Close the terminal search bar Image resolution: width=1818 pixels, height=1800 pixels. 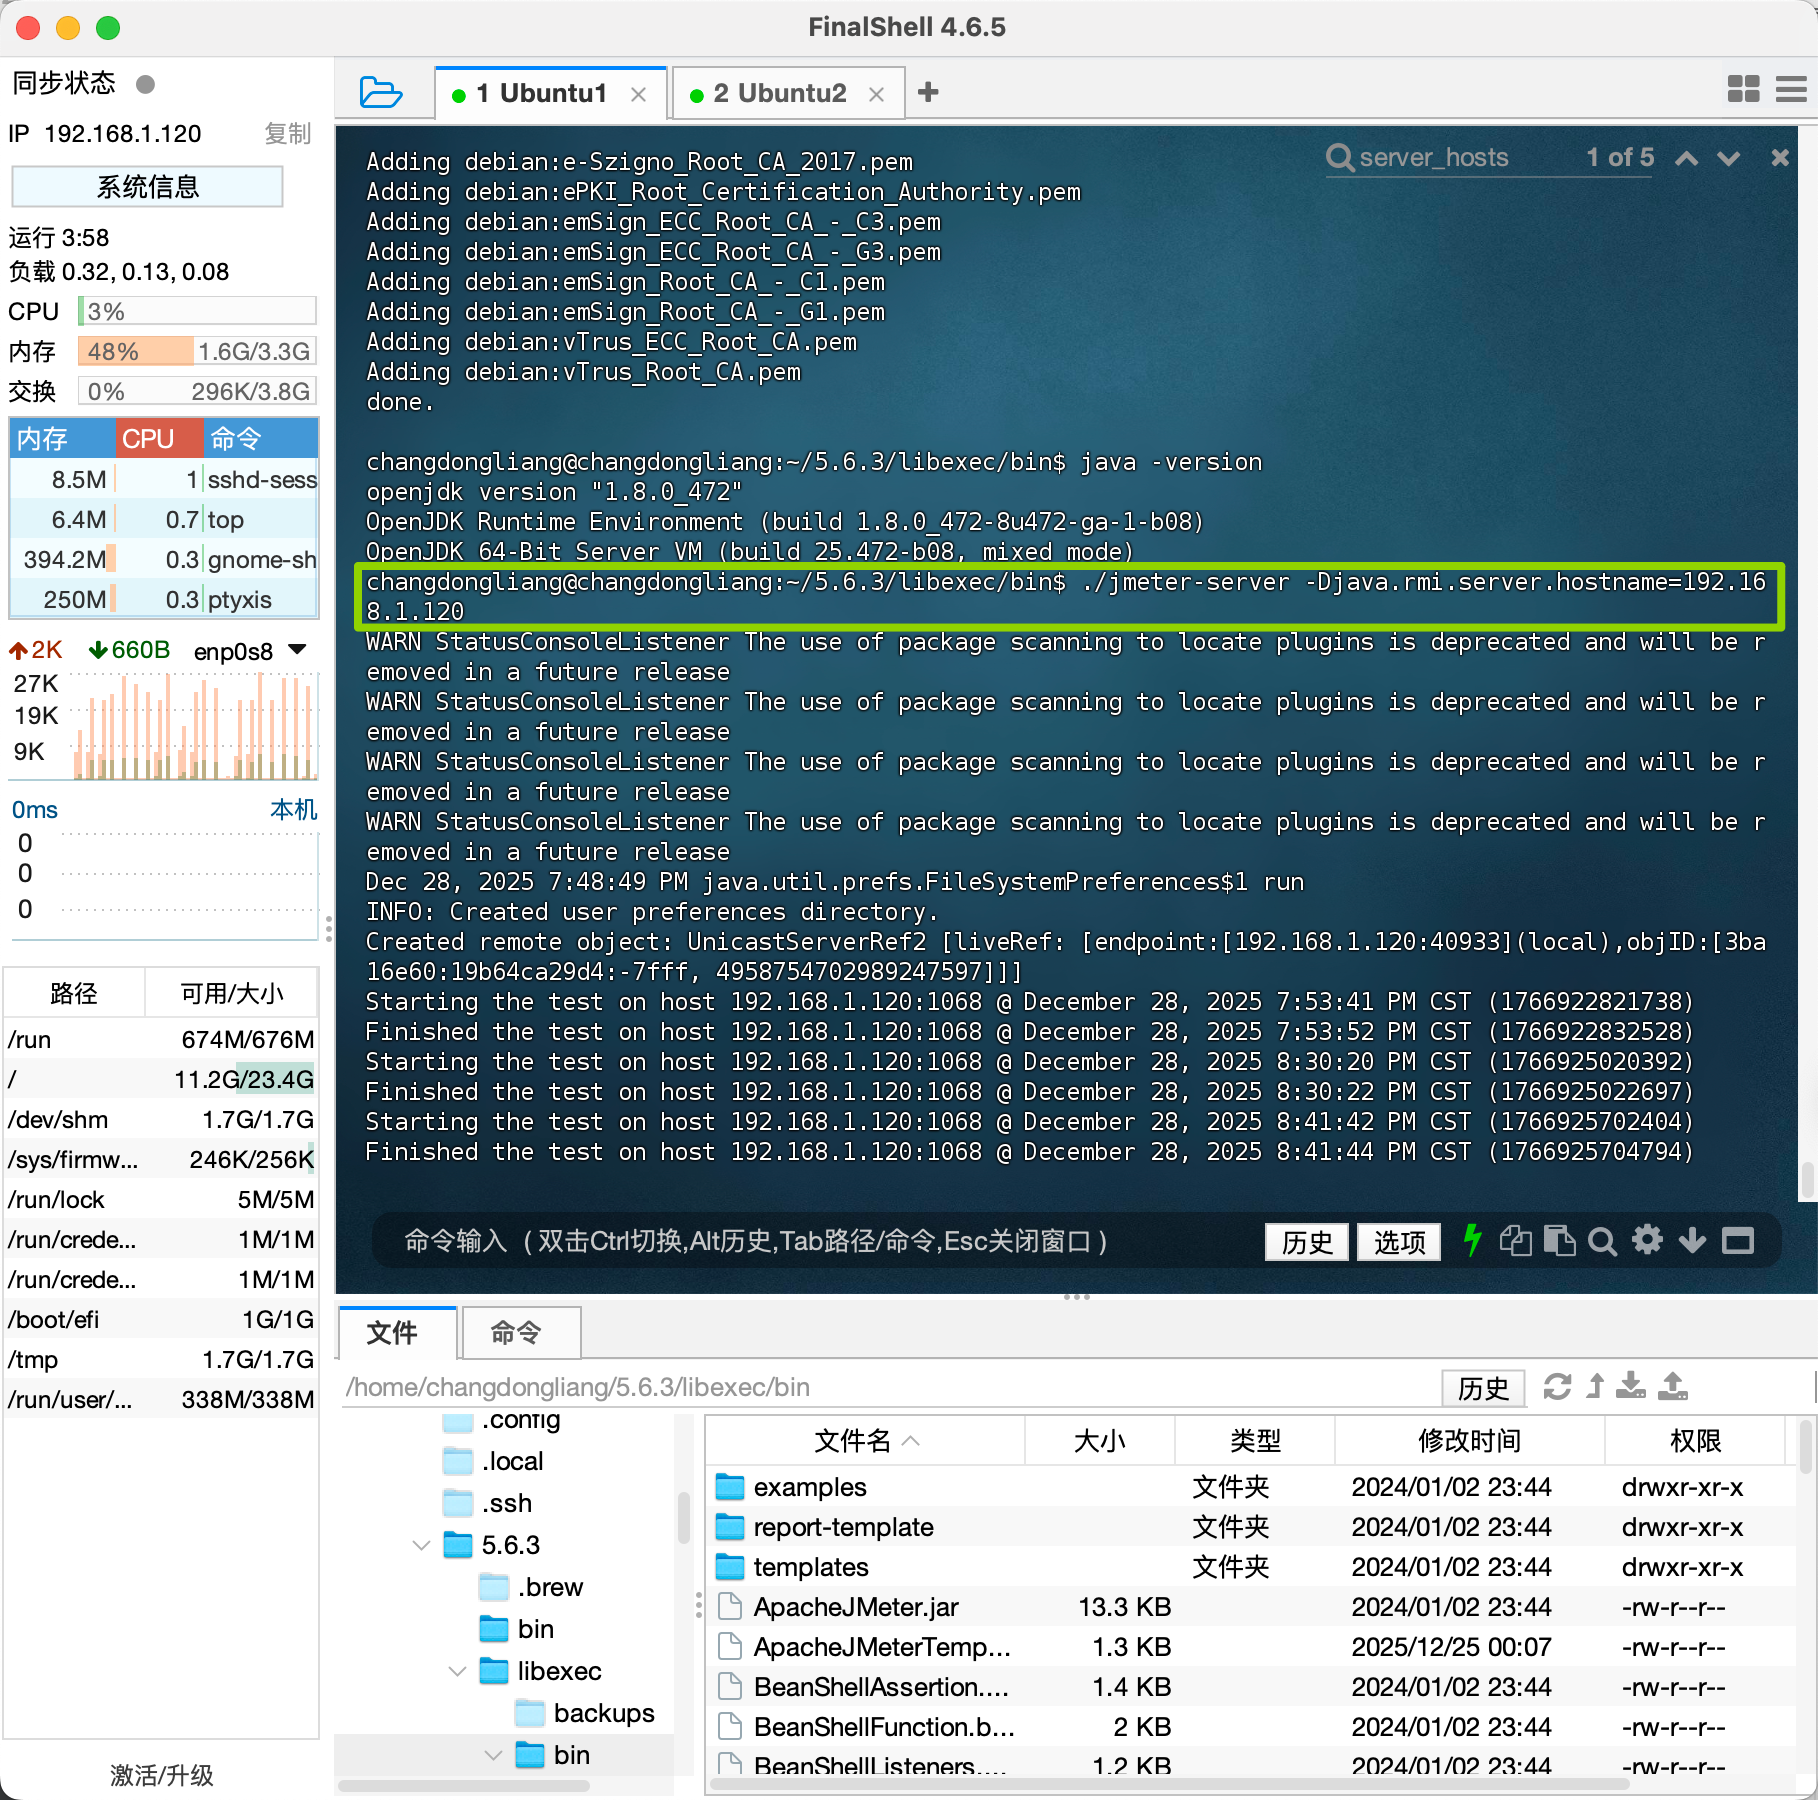pos(1780,157)
